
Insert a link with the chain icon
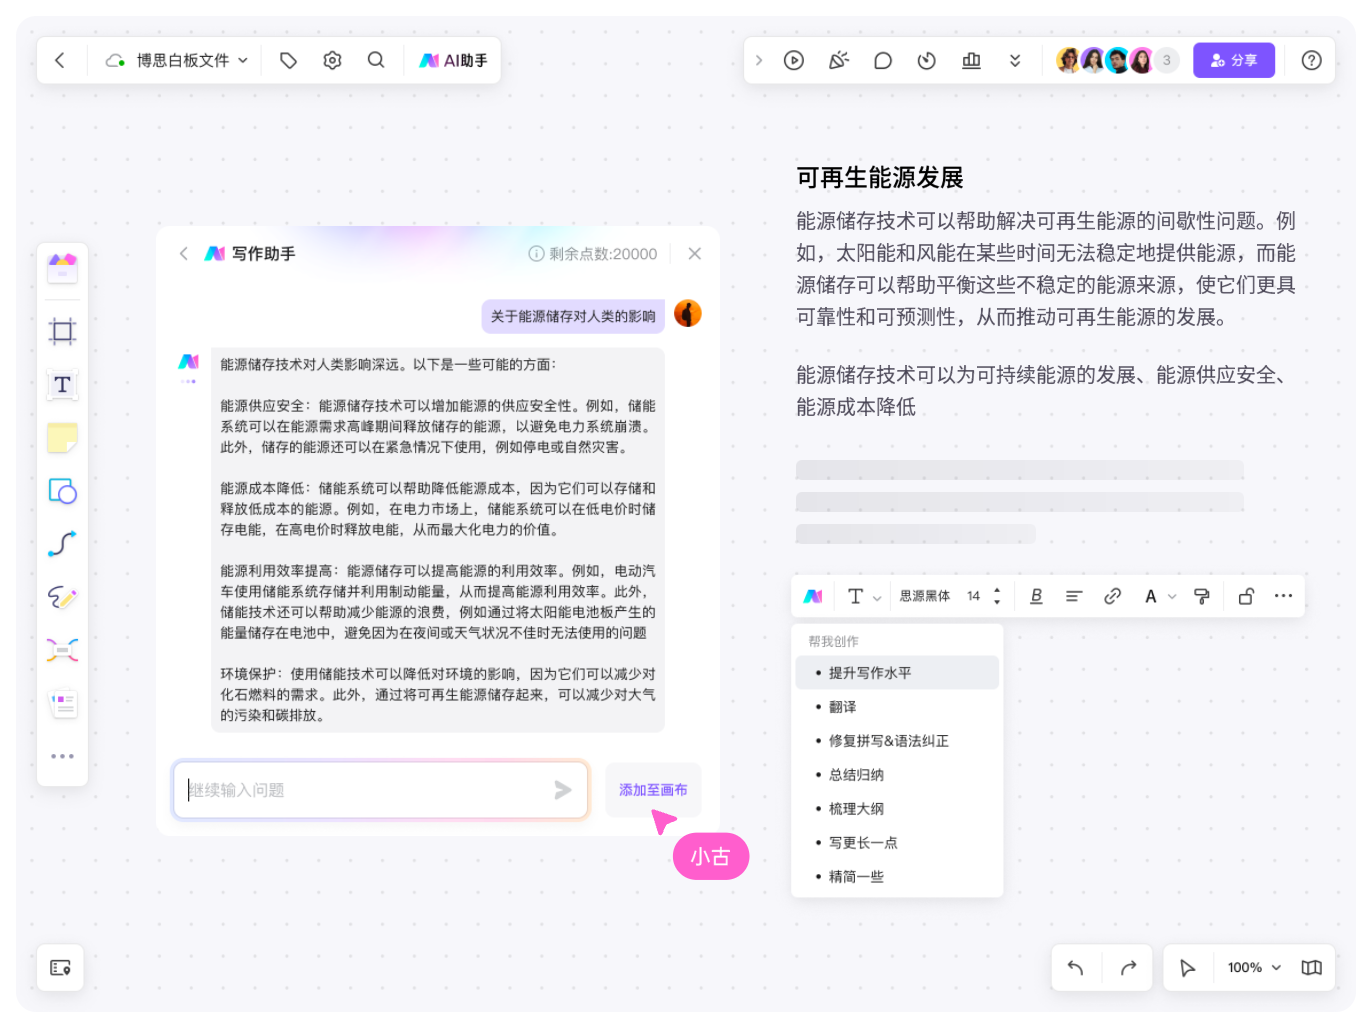pyautogui.click(x=1112, y=596)
